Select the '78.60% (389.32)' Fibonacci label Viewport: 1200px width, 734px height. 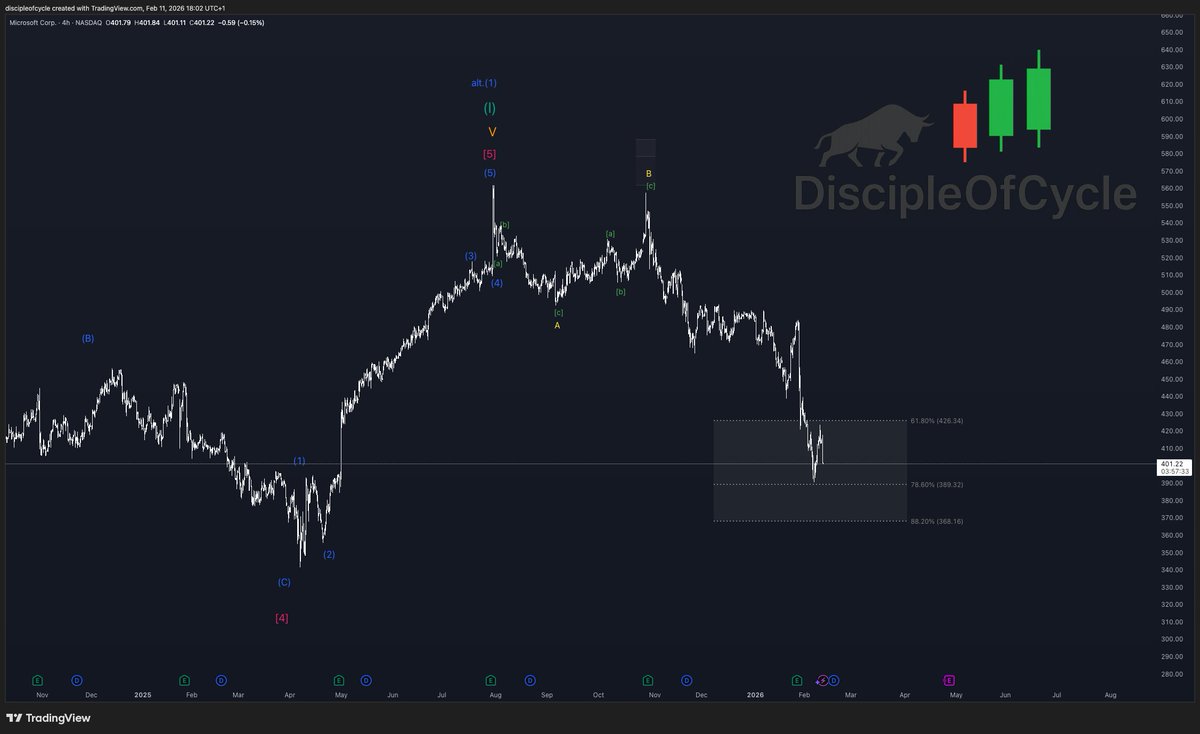(937, 484)
